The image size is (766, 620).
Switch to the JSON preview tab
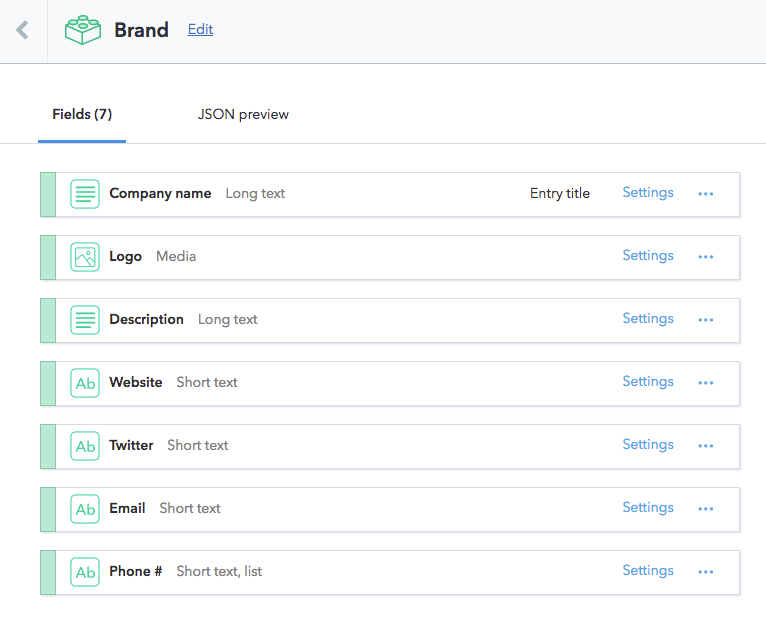(243, 114)
